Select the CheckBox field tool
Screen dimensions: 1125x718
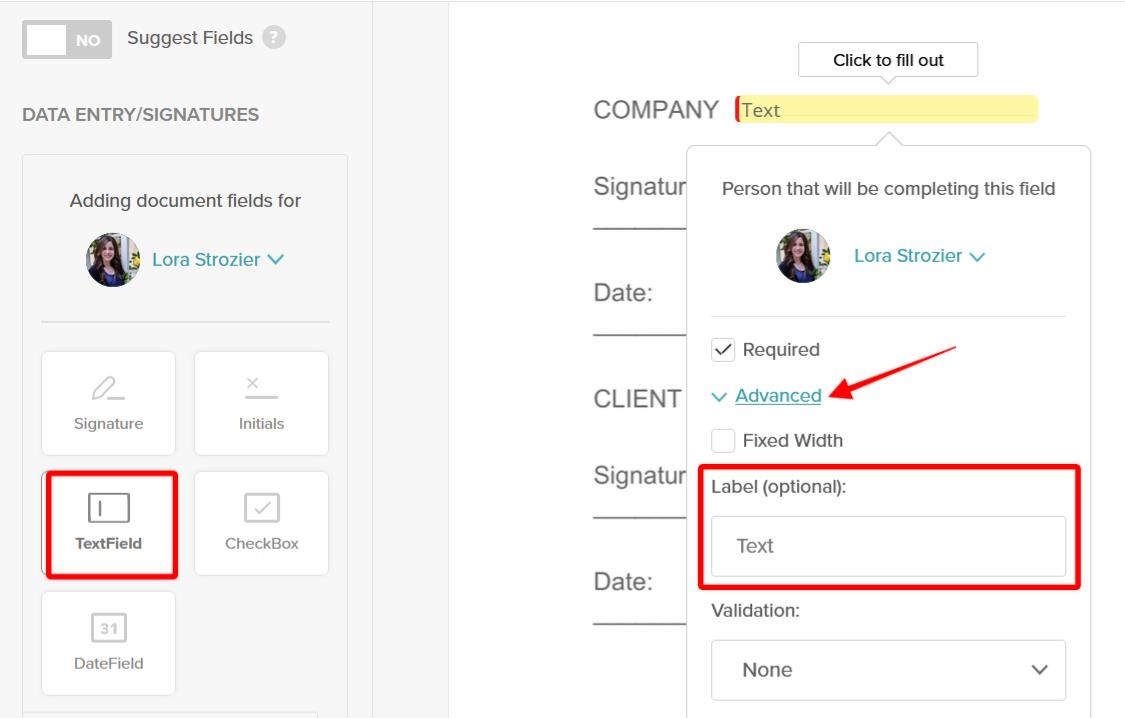pyautogui.click(x=261, y=523)
